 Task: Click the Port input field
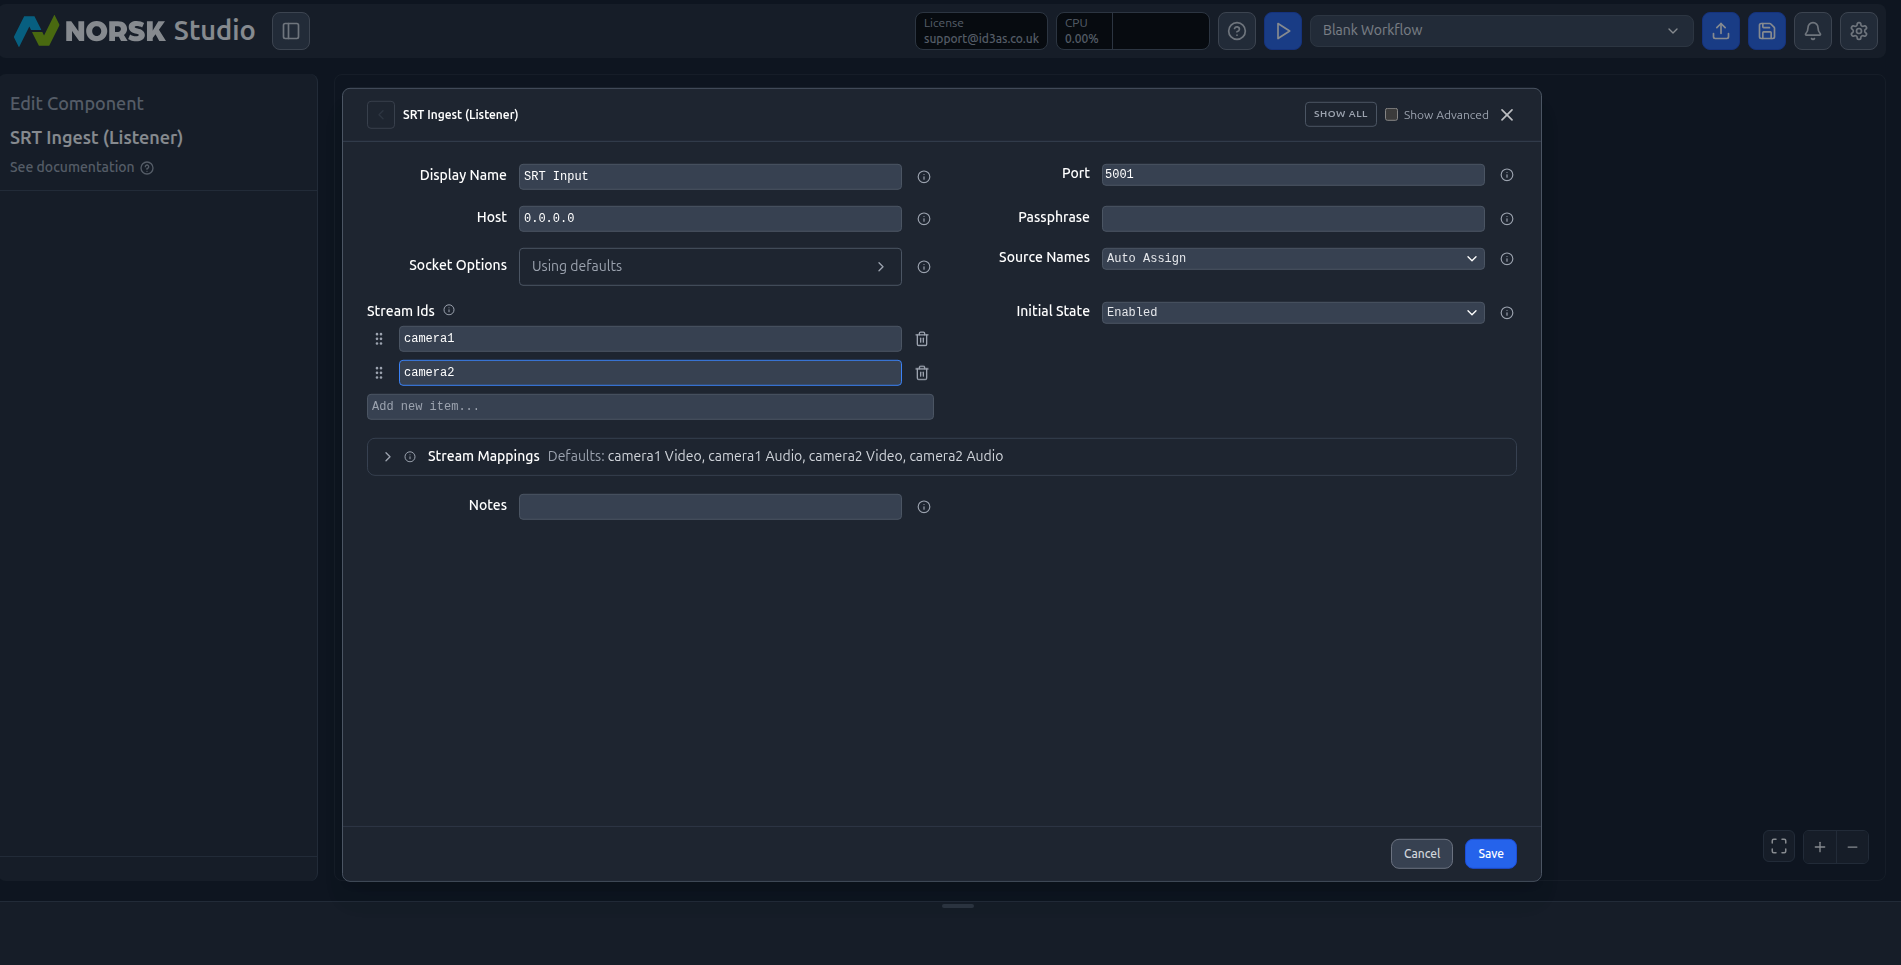1293,174
